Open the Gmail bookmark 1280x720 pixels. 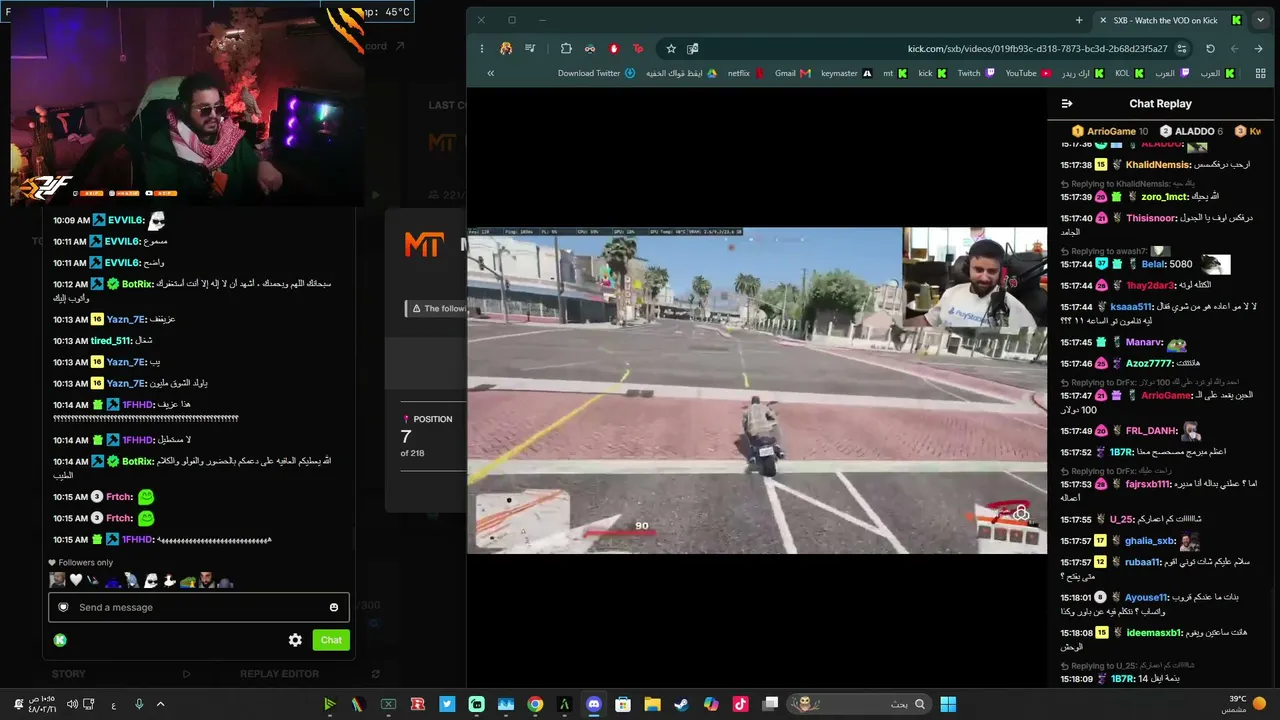pyautogui.click(x=792, y=73)
